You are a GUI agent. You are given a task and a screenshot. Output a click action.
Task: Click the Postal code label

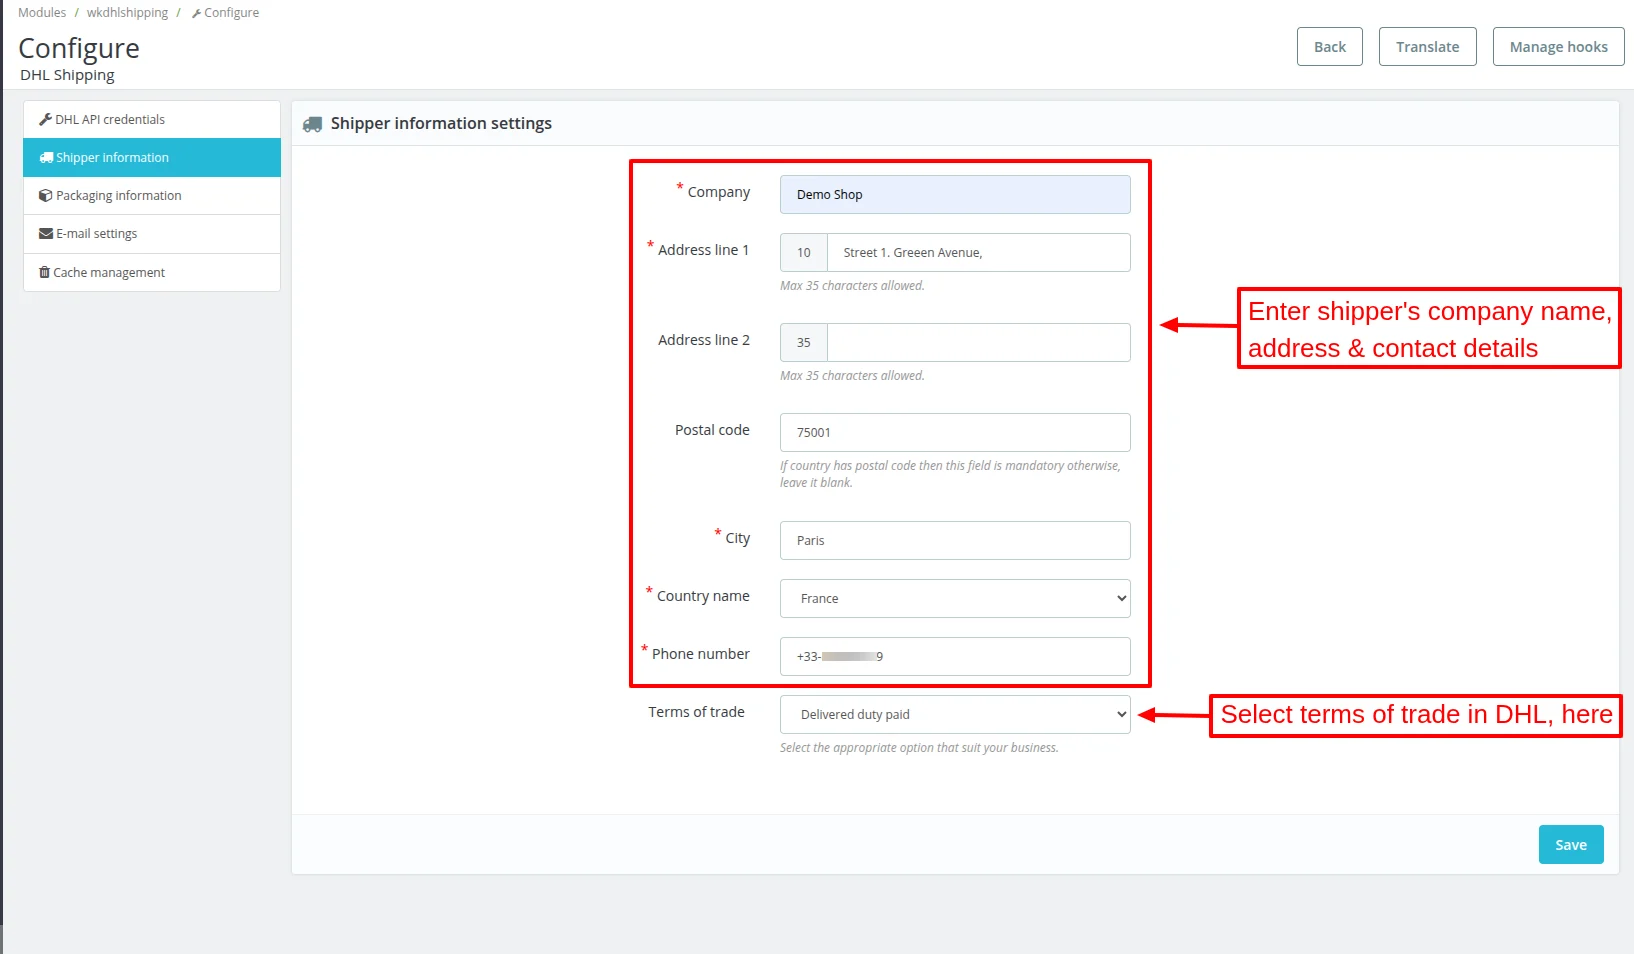click(x=712, y=430)
